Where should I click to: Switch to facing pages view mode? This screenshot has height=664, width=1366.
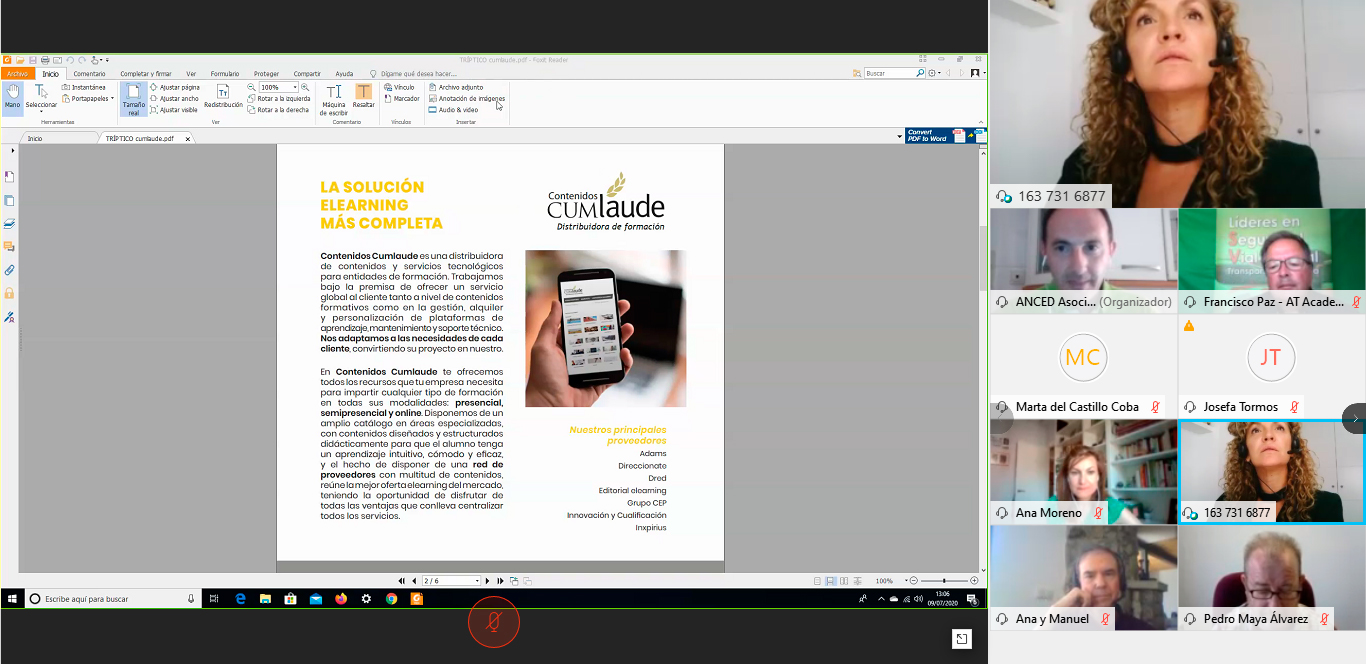point(844,581)
